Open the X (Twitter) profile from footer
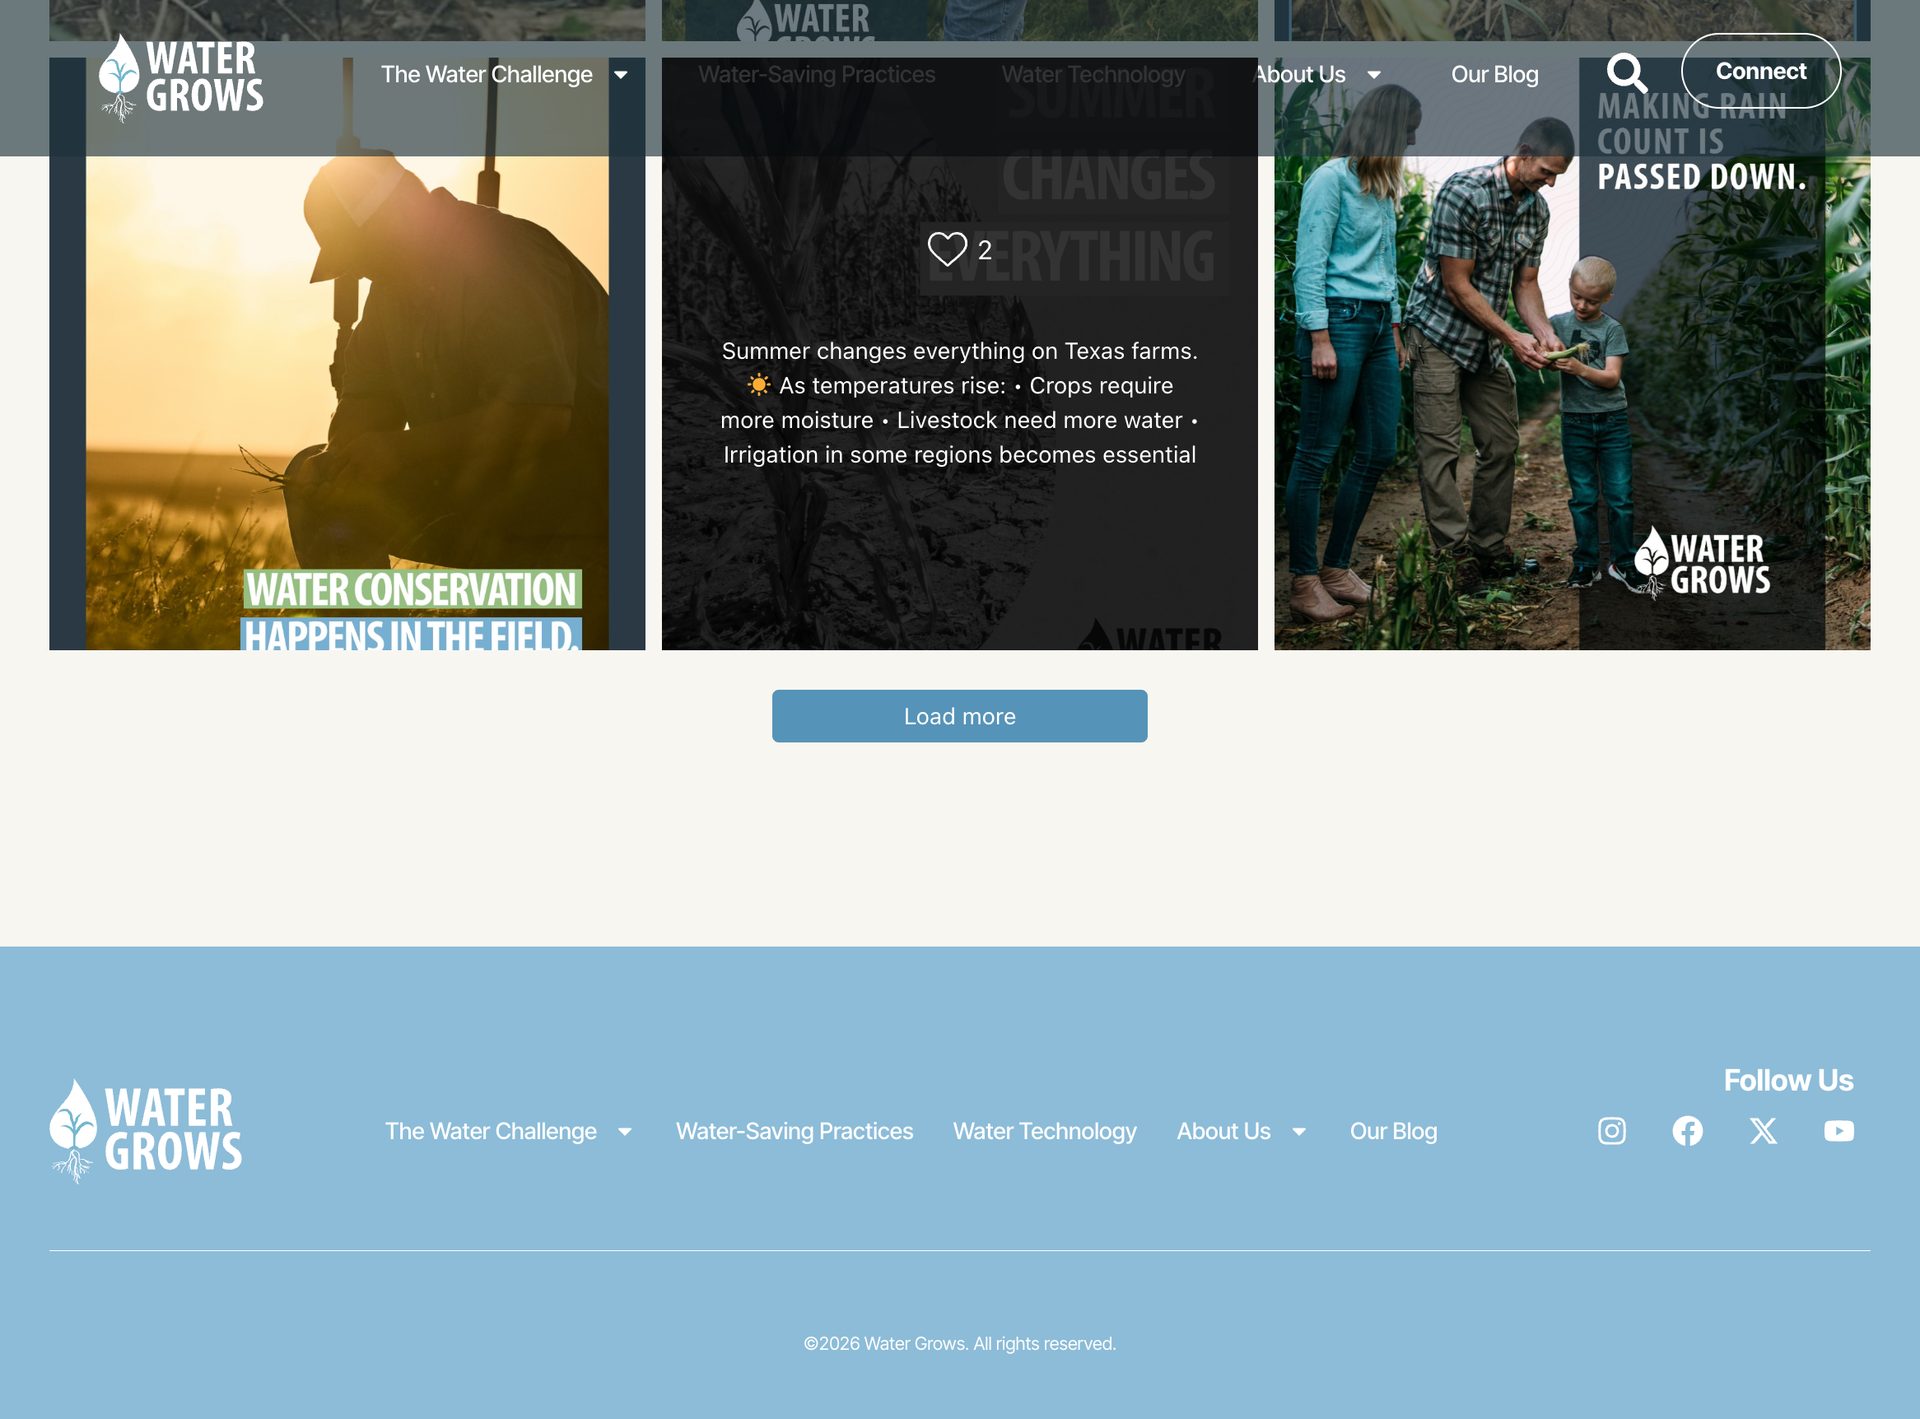Viewport: 1920px width, 1419px height. pos(1763,1131)
